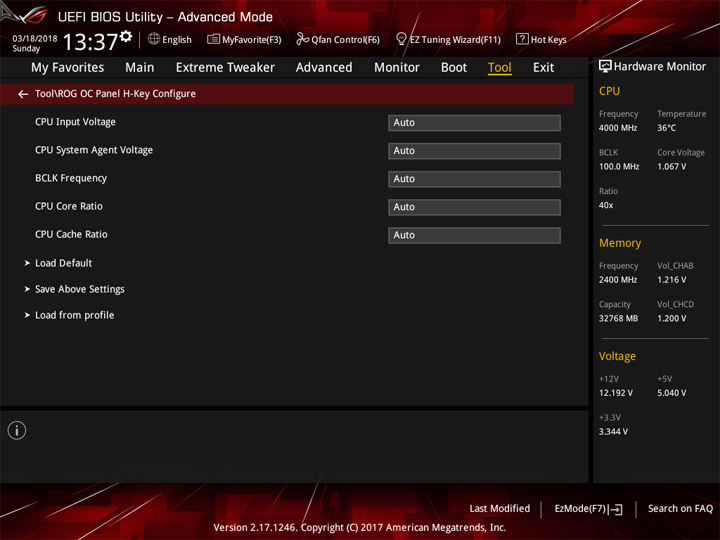Click the 1.067 V core voltage value
This screenshot has width=720, height=540.
pyautogui.click(x=671, y=166)
